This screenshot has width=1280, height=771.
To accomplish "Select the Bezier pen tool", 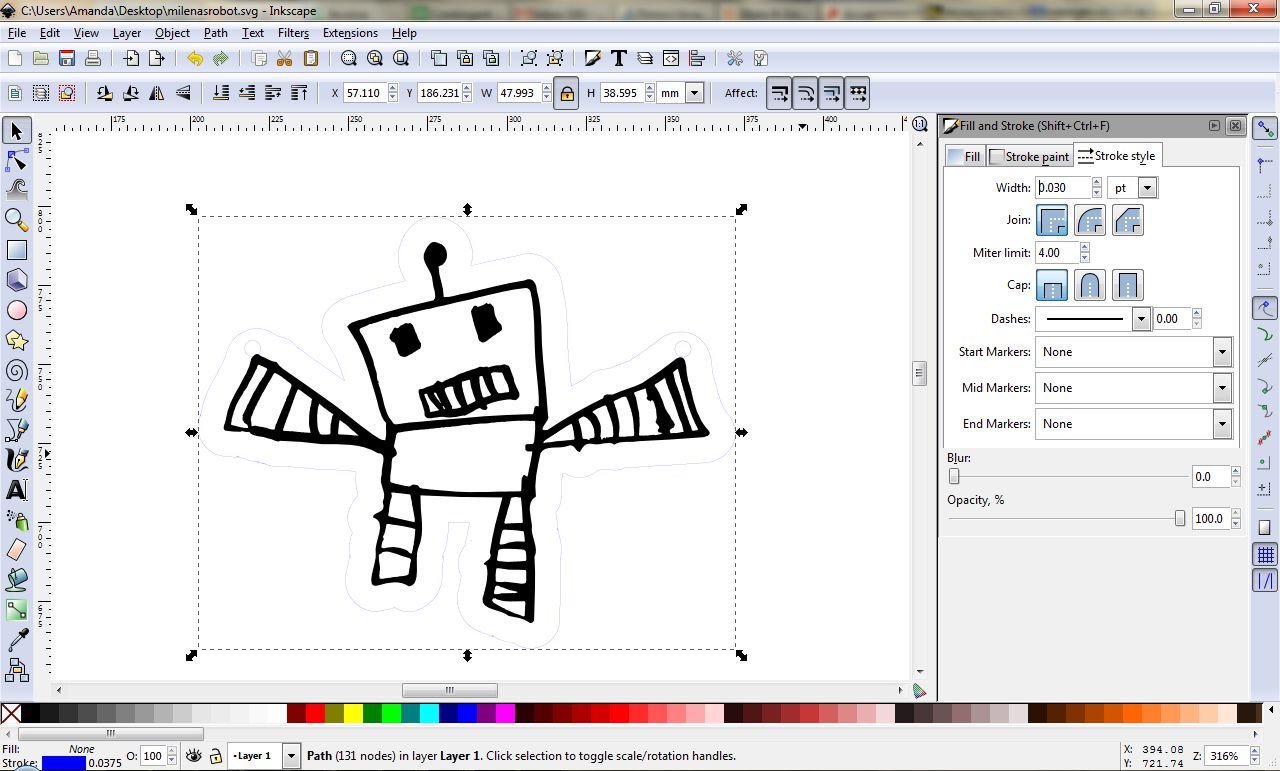I will (x=16, y=430).
